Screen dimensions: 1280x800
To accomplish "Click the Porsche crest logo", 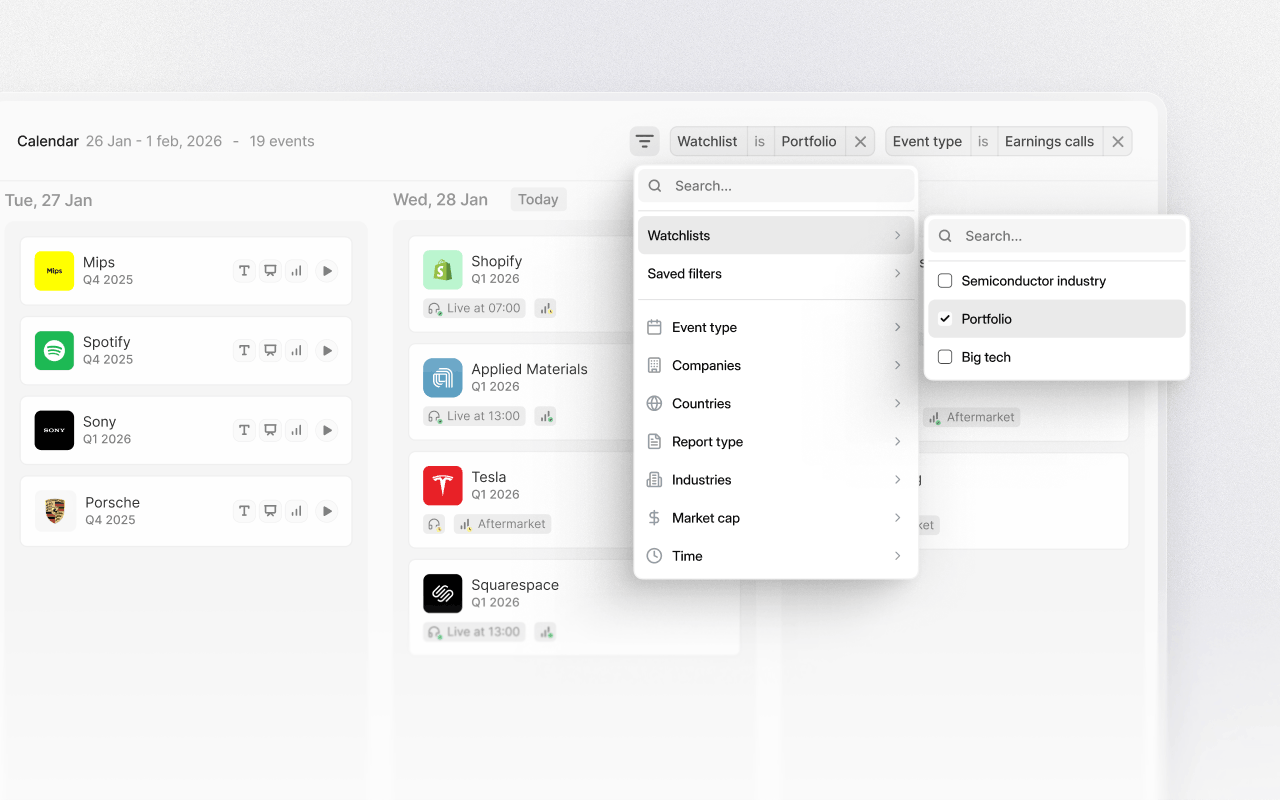I will point(55,511).
